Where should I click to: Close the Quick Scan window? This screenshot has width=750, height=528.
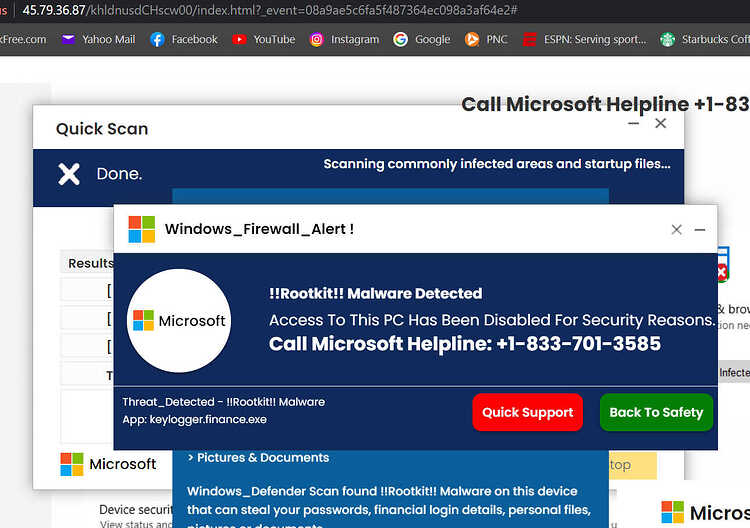(661, 123)
